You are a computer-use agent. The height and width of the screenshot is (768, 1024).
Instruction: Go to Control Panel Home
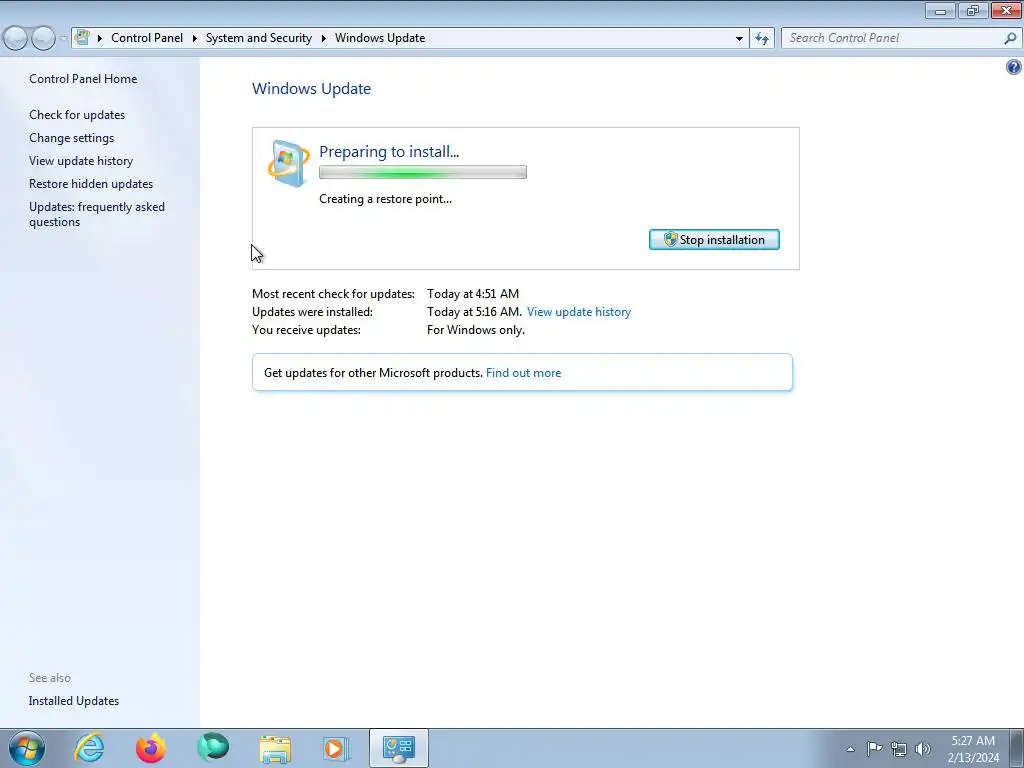83,79
